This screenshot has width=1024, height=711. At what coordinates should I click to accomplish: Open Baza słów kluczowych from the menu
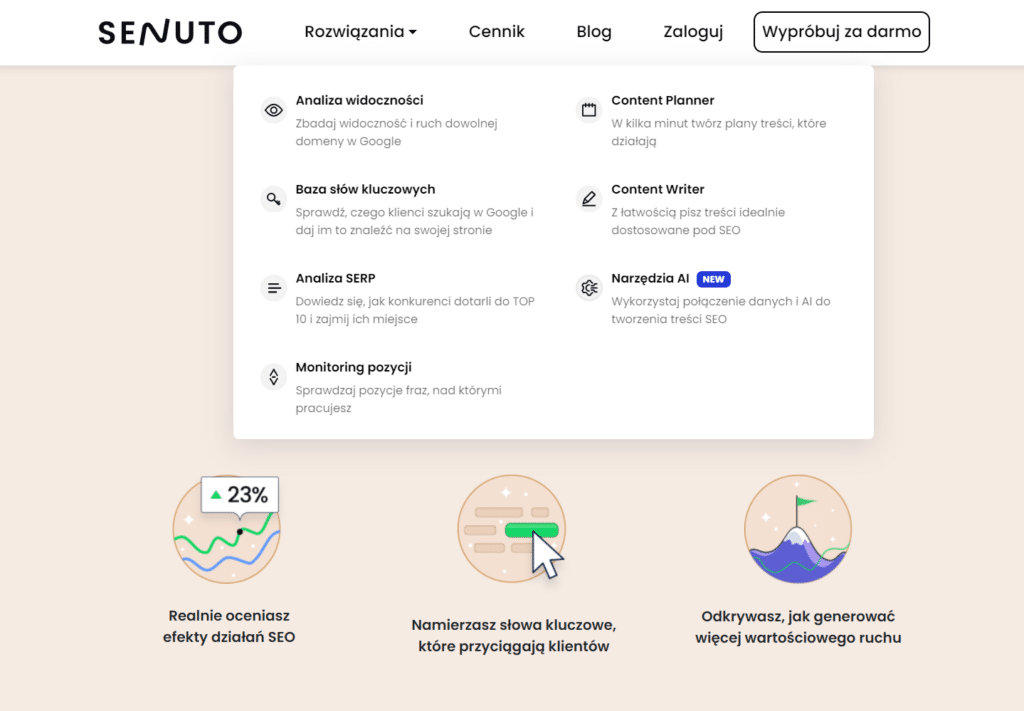365,189
